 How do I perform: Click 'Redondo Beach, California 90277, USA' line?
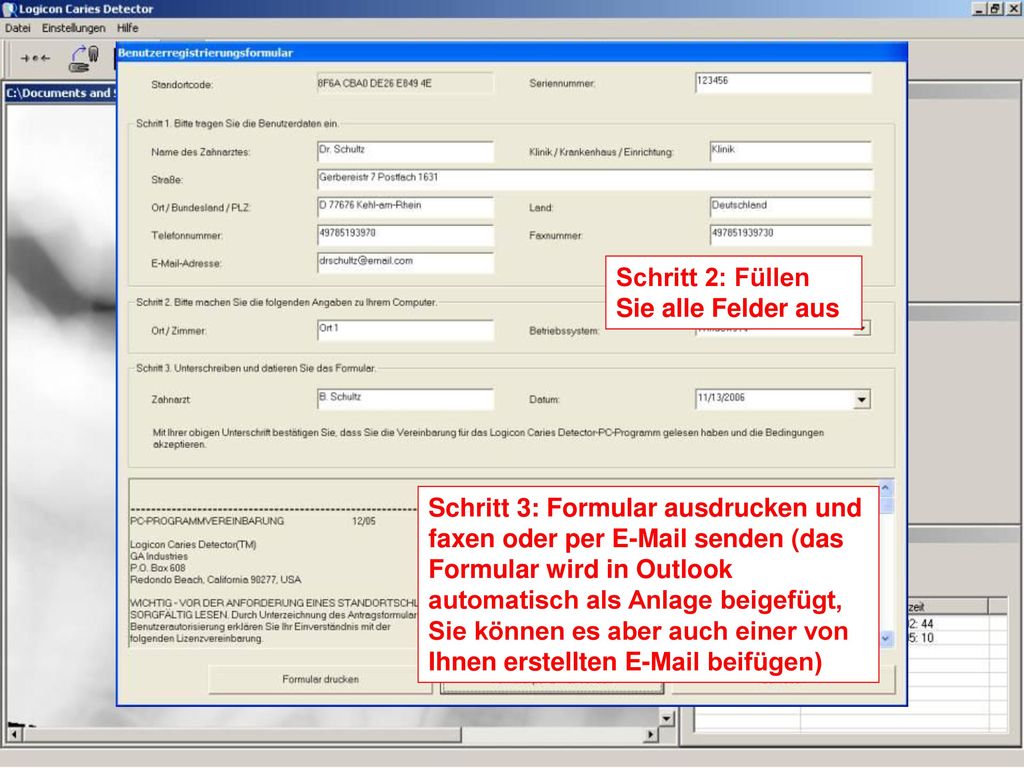[x=216, y=580]
